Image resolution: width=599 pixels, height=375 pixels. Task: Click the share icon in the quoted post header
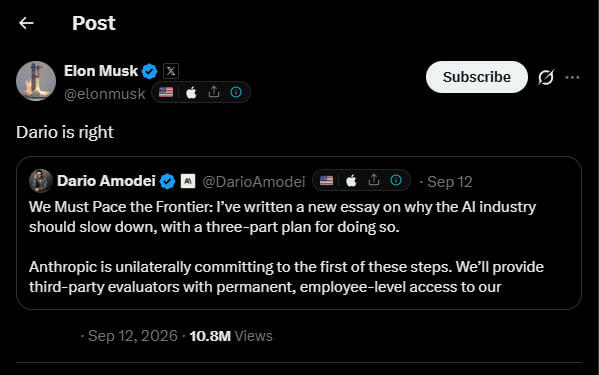tap(374, 179)
